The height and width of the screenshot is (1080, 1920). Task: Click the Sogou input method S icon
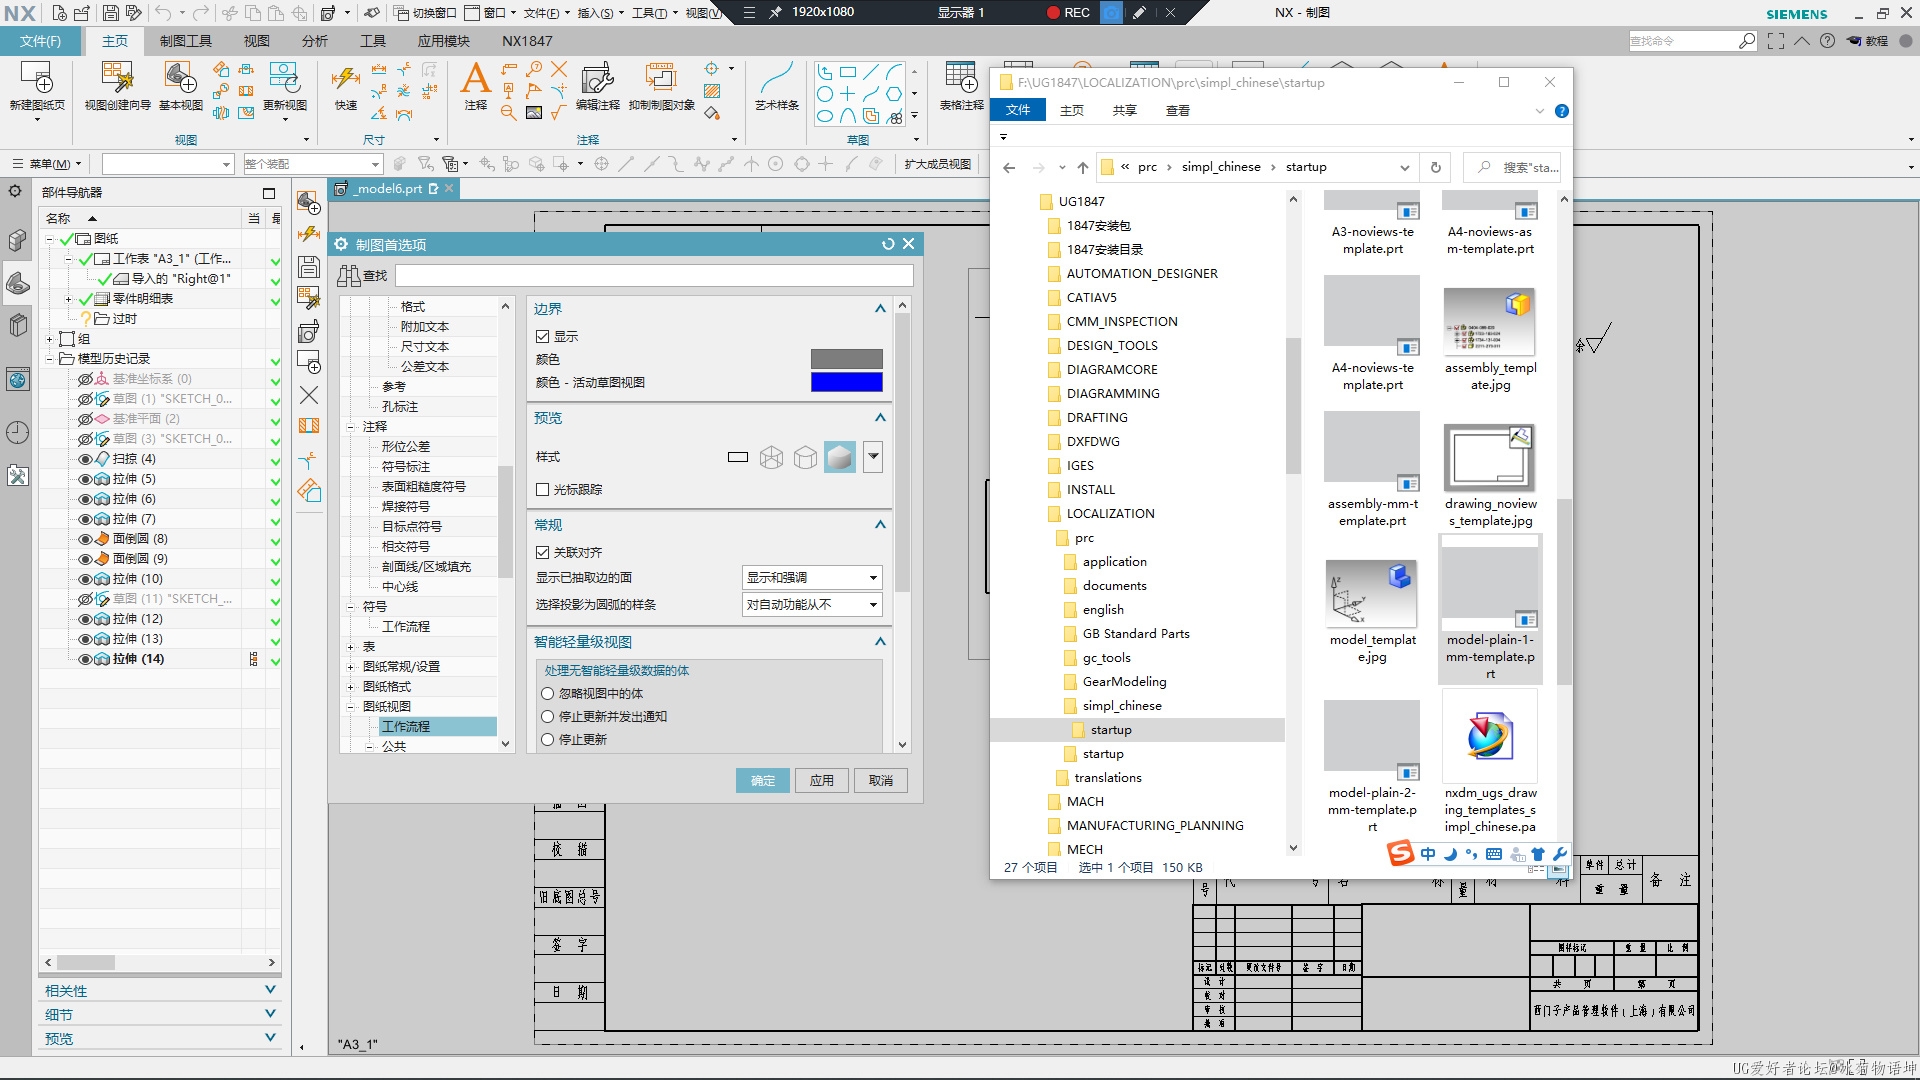tap(1400, 853)
